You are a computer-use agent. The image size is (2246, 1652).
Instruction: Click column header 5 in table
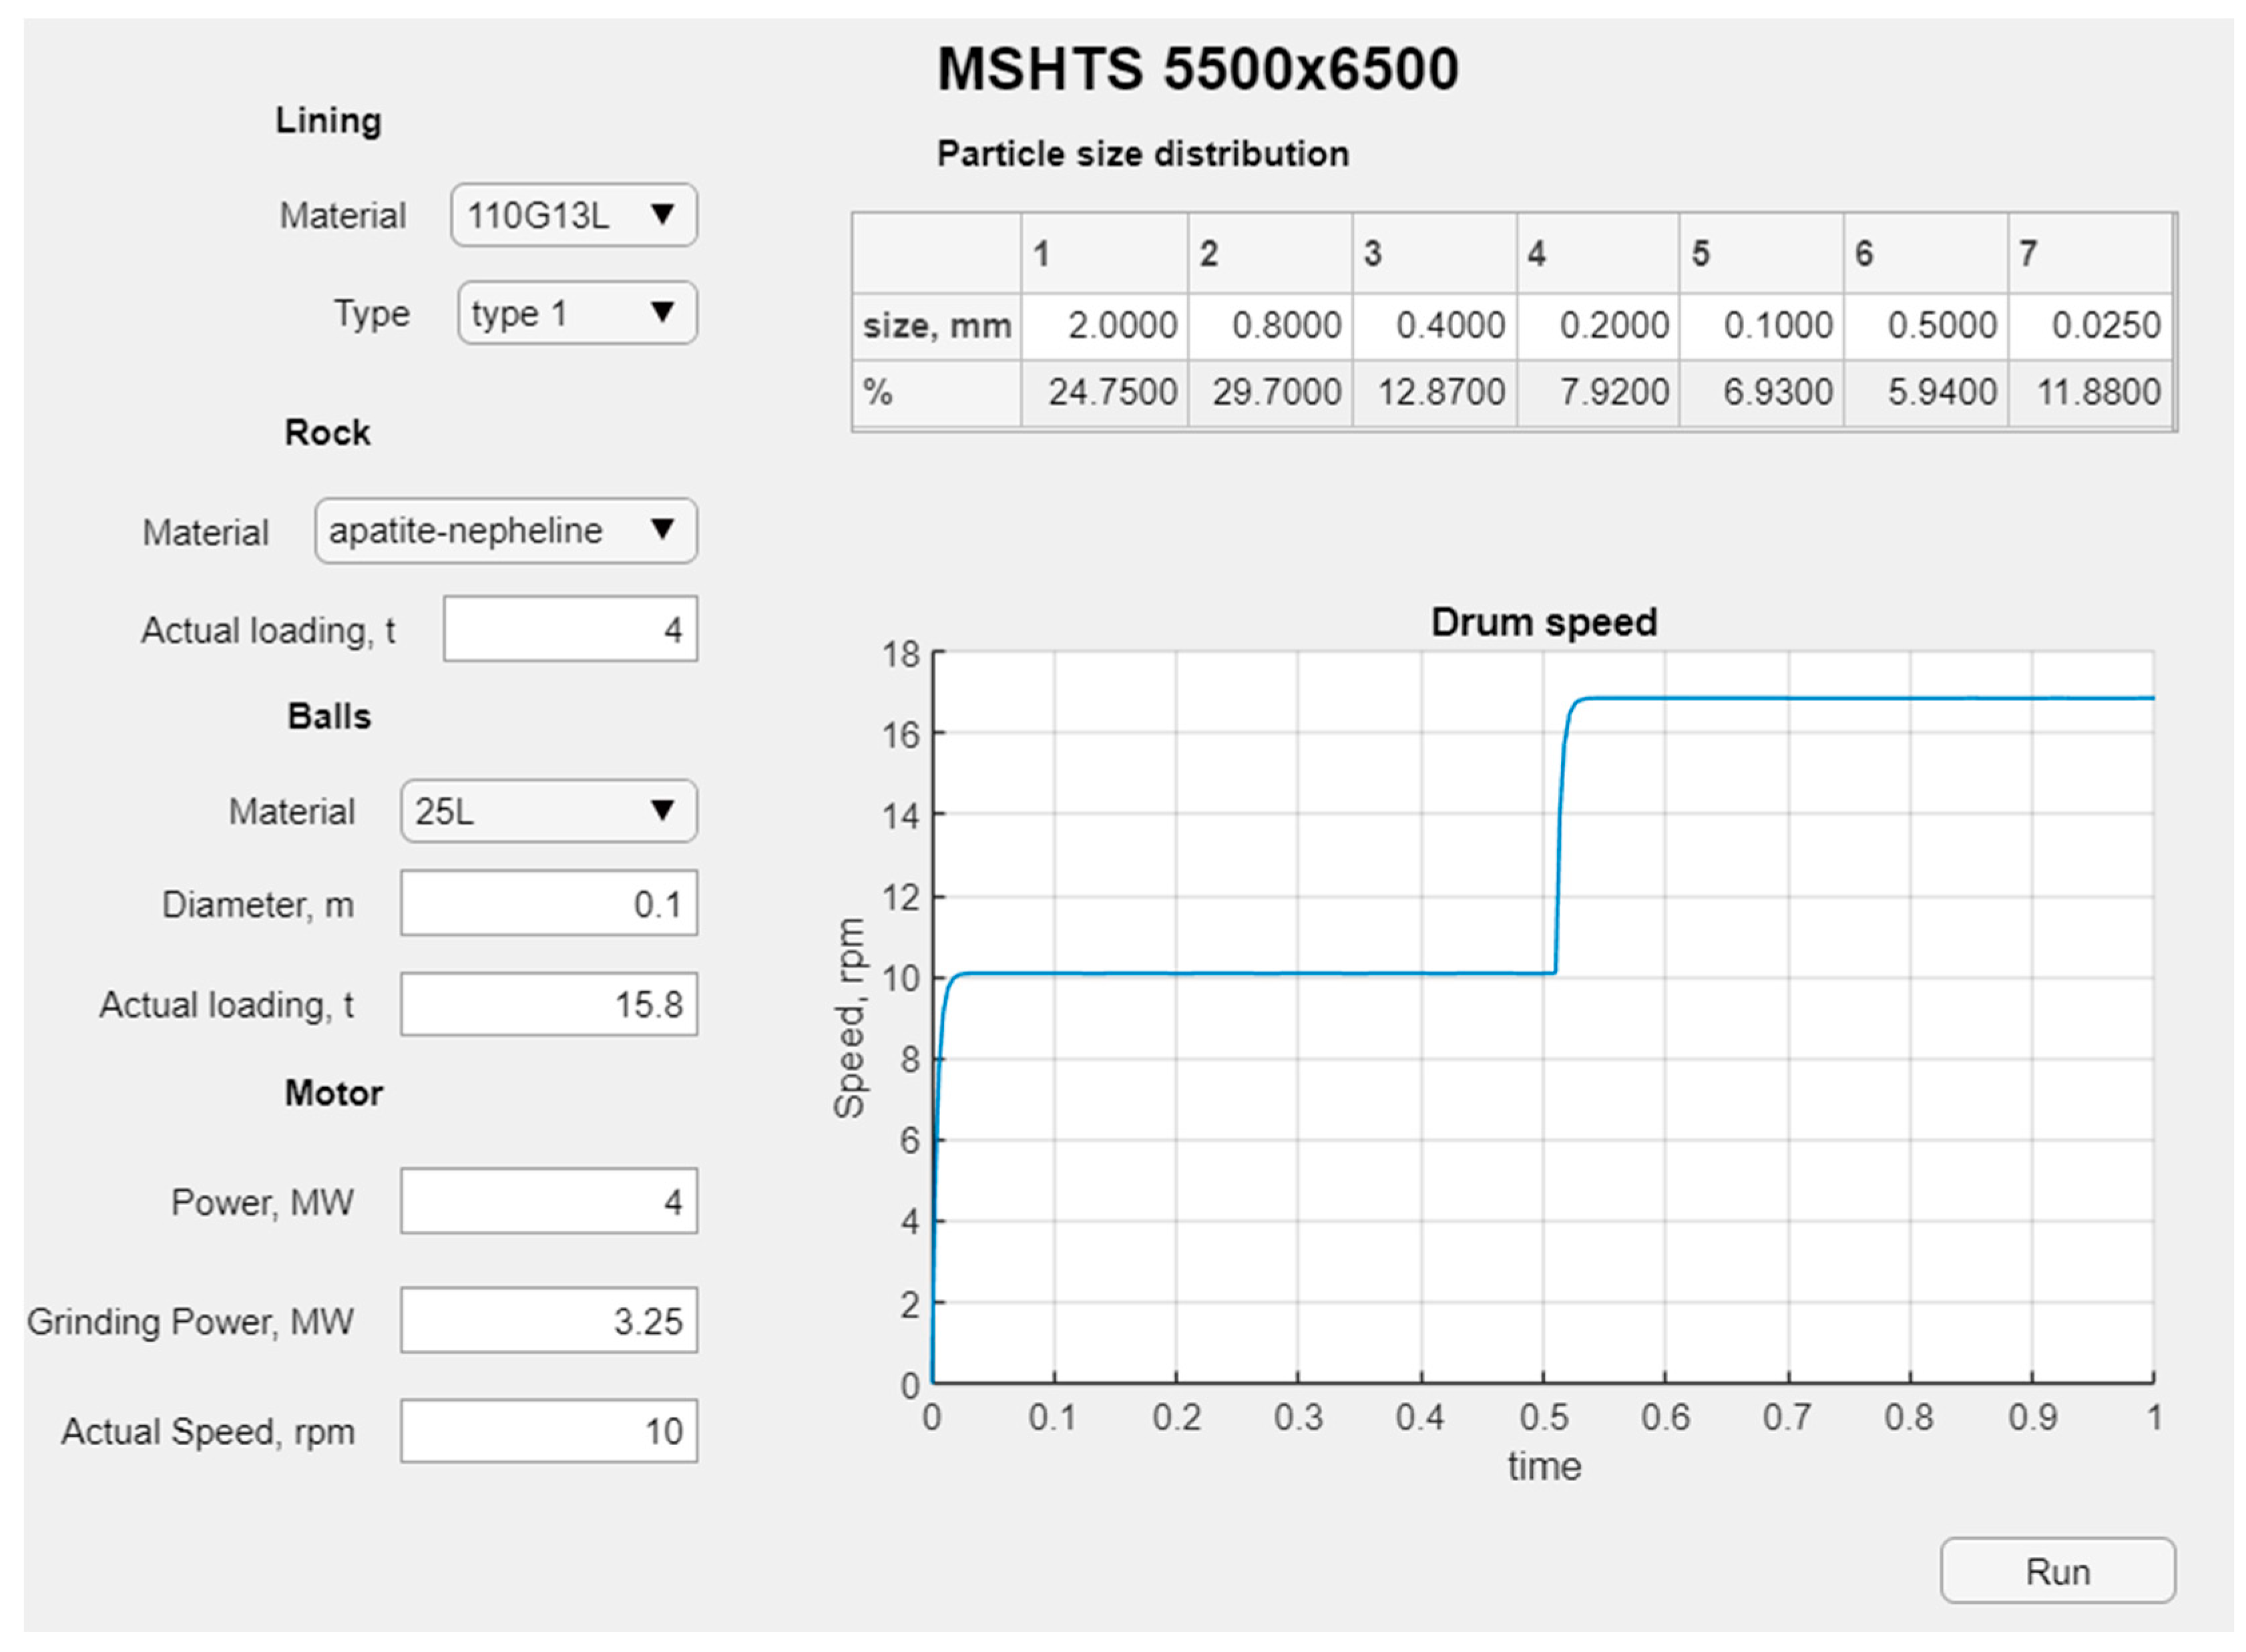pyautogui.click(x=1760, y=254)
